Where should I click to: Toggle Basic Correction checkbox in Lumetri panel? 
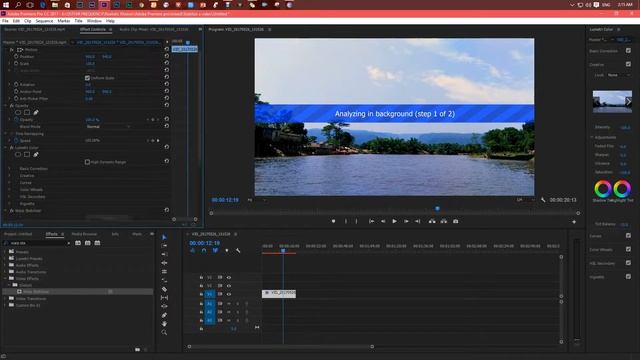click(x=628, y=51)
